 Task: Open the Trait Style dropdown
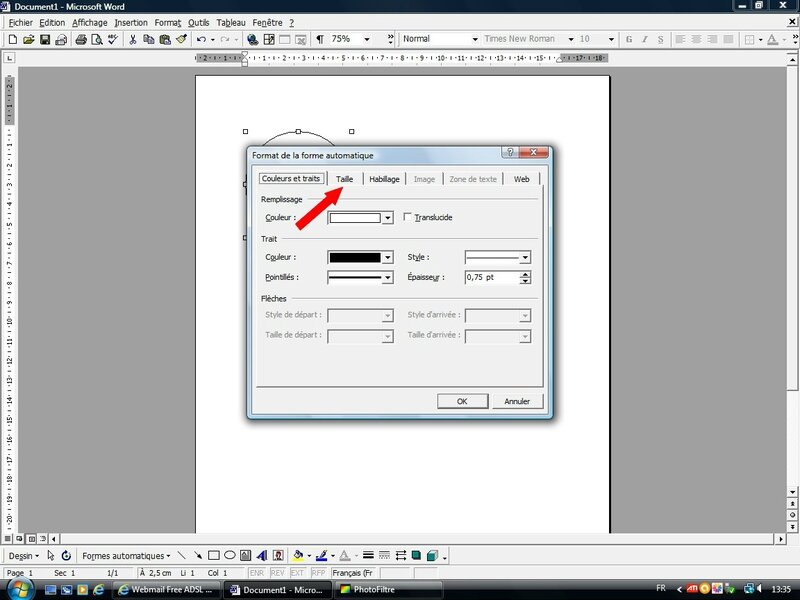[x=525, y=257]
